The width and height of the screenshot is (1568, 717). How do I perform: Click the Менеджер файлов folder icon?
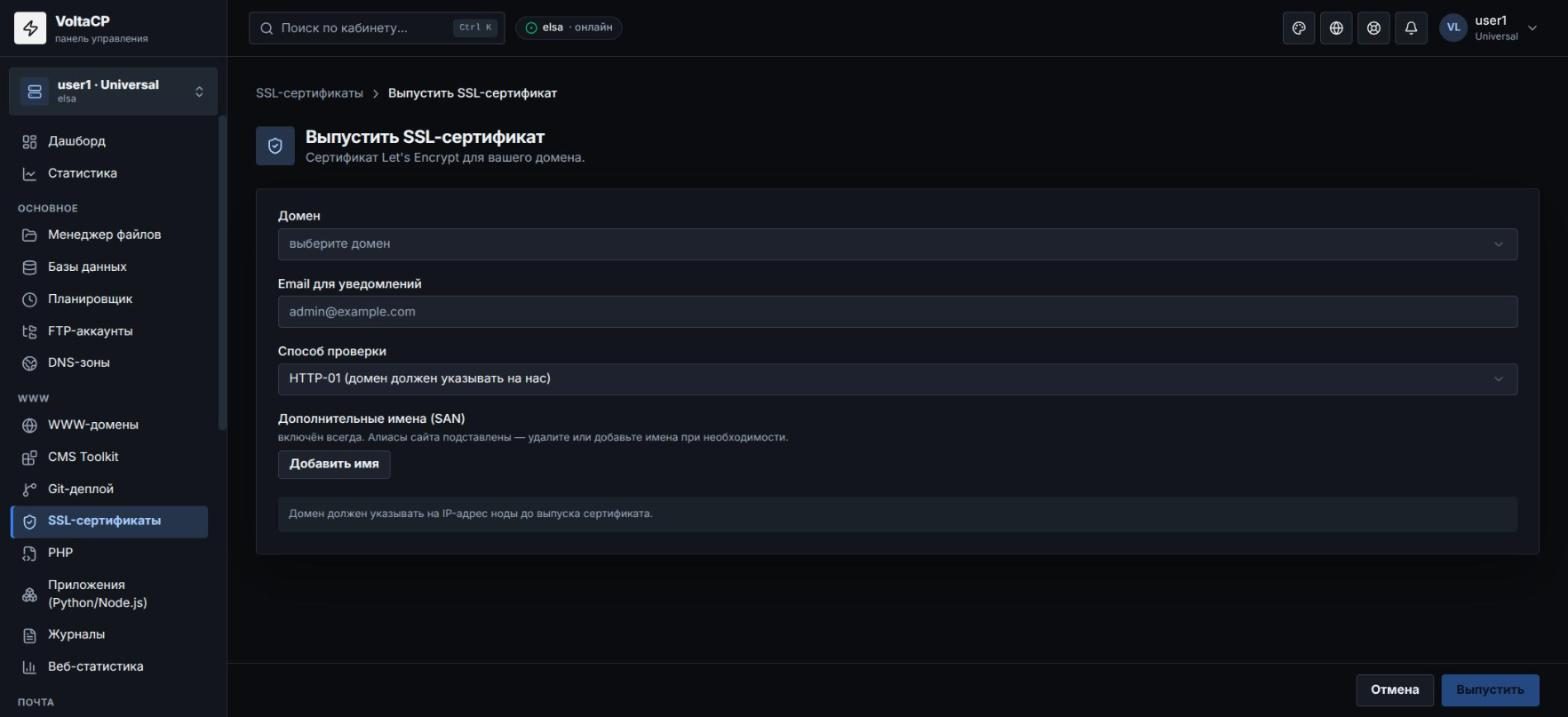(x=30, y=235)
